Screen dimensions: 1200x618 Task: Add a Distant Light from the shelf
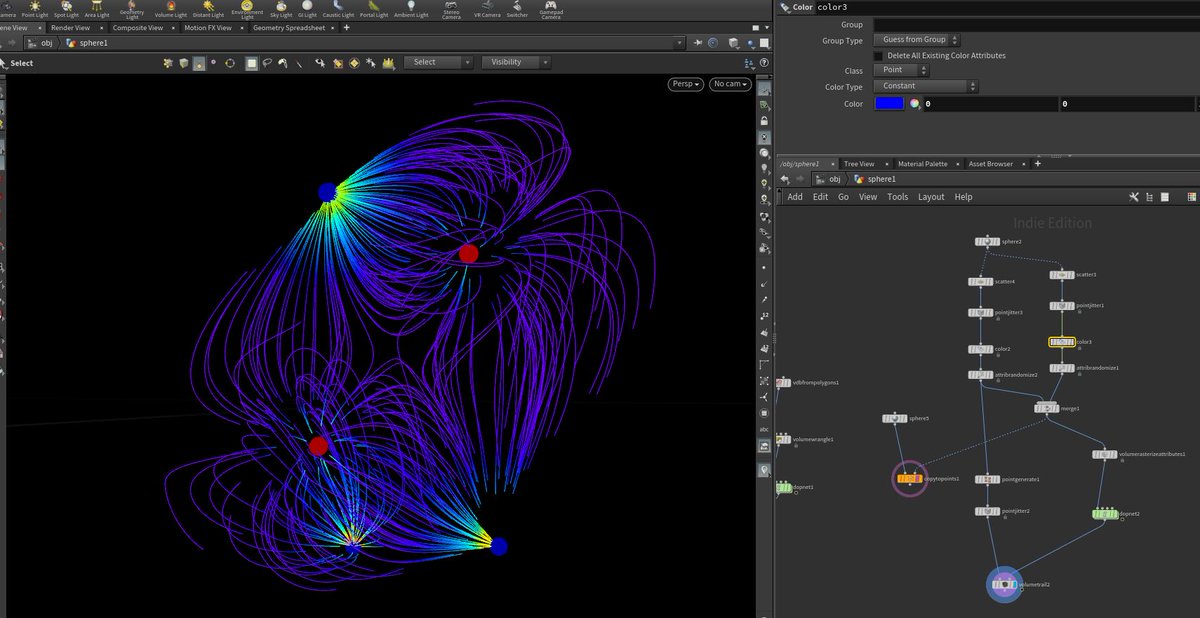click(x=206, y=9)
